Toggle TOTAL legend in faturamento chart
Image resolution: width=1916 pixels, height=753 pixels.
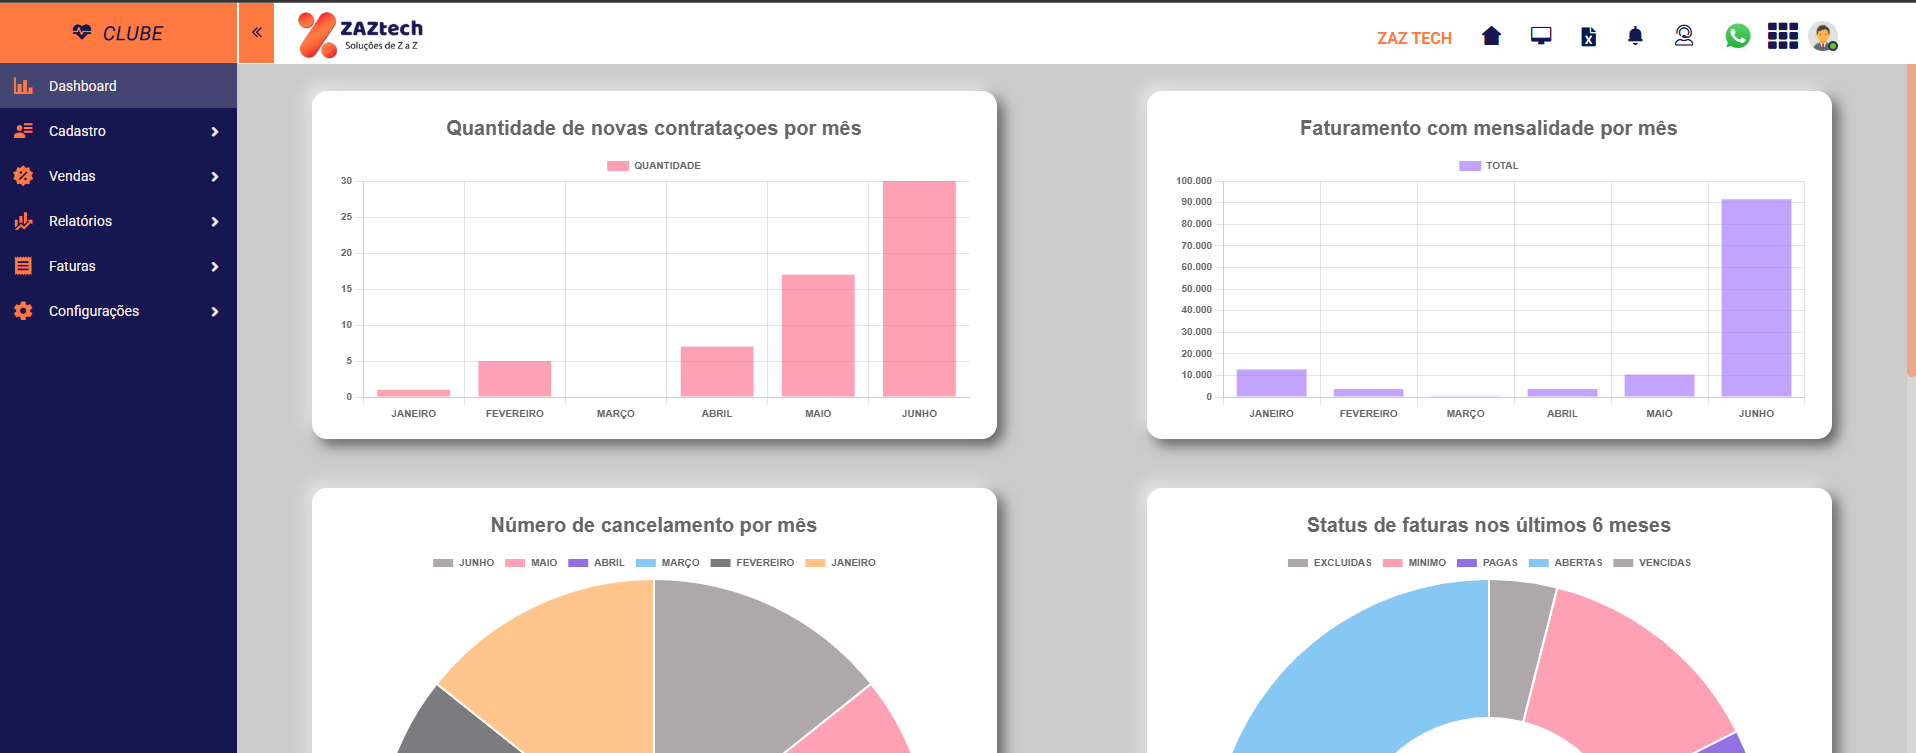[1488, 166]
